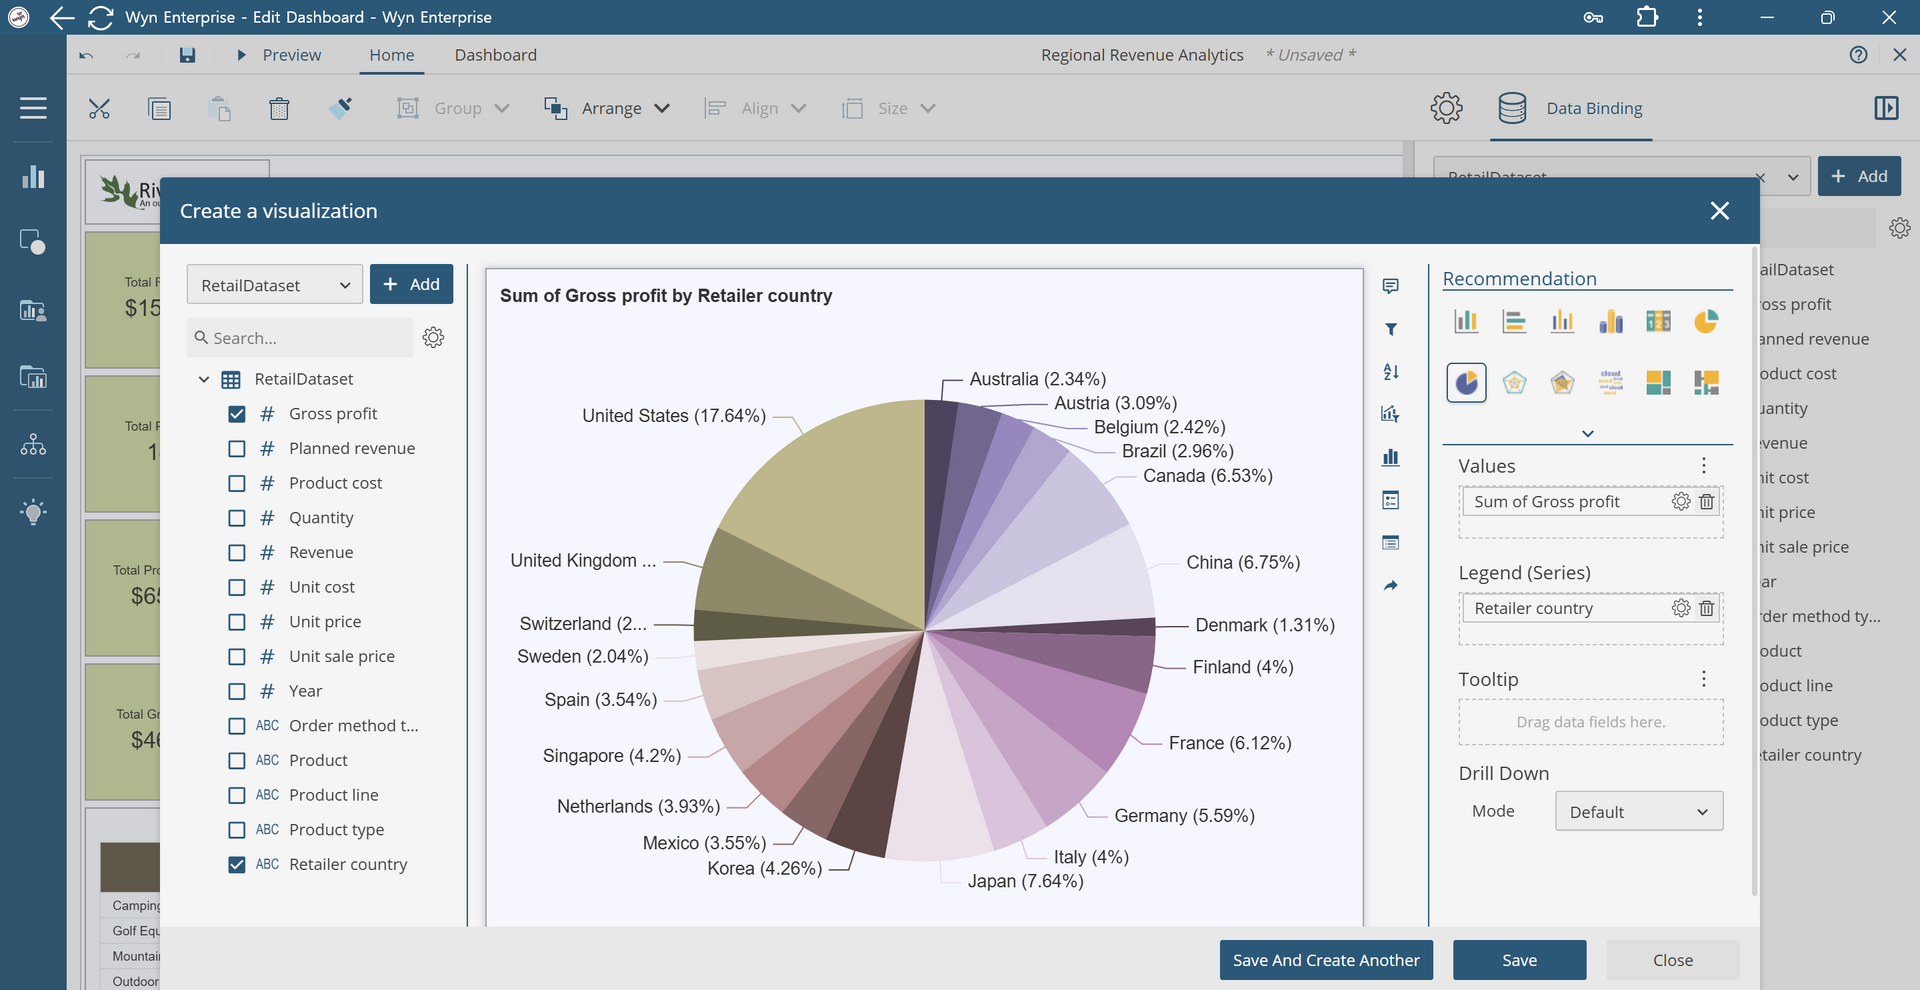Click the sort icon beside the chart
The width and height of the screenshot is (1920, 990).
1390,372
